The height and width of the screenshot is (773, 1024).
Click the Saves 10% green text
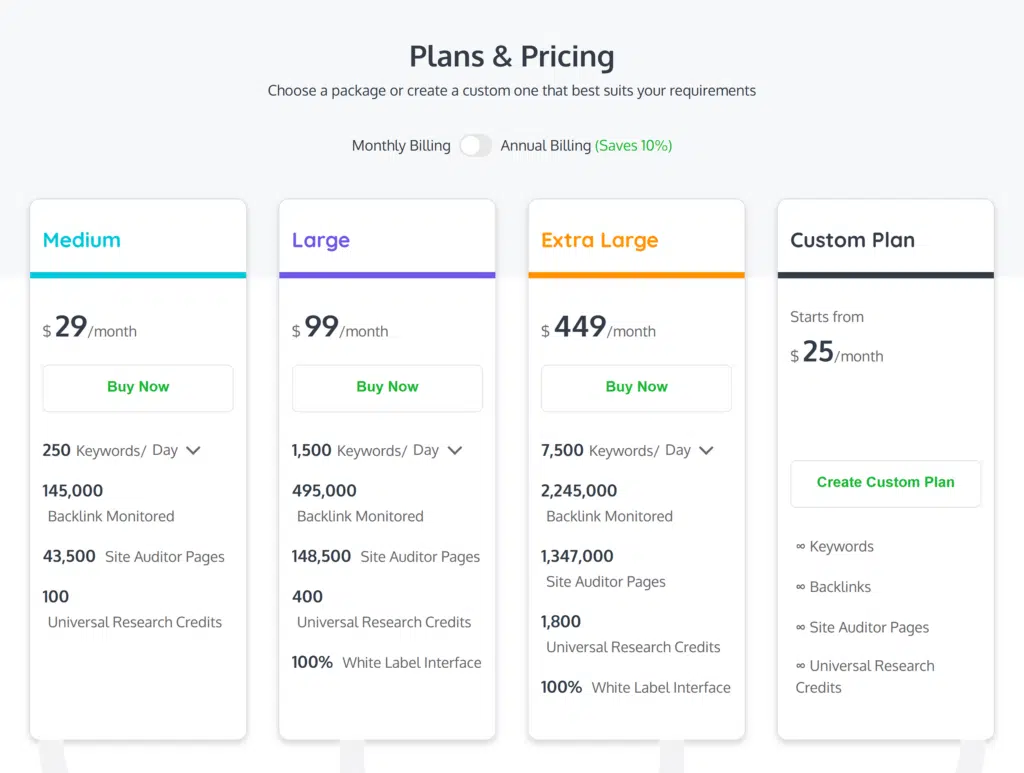click(634, 146)
